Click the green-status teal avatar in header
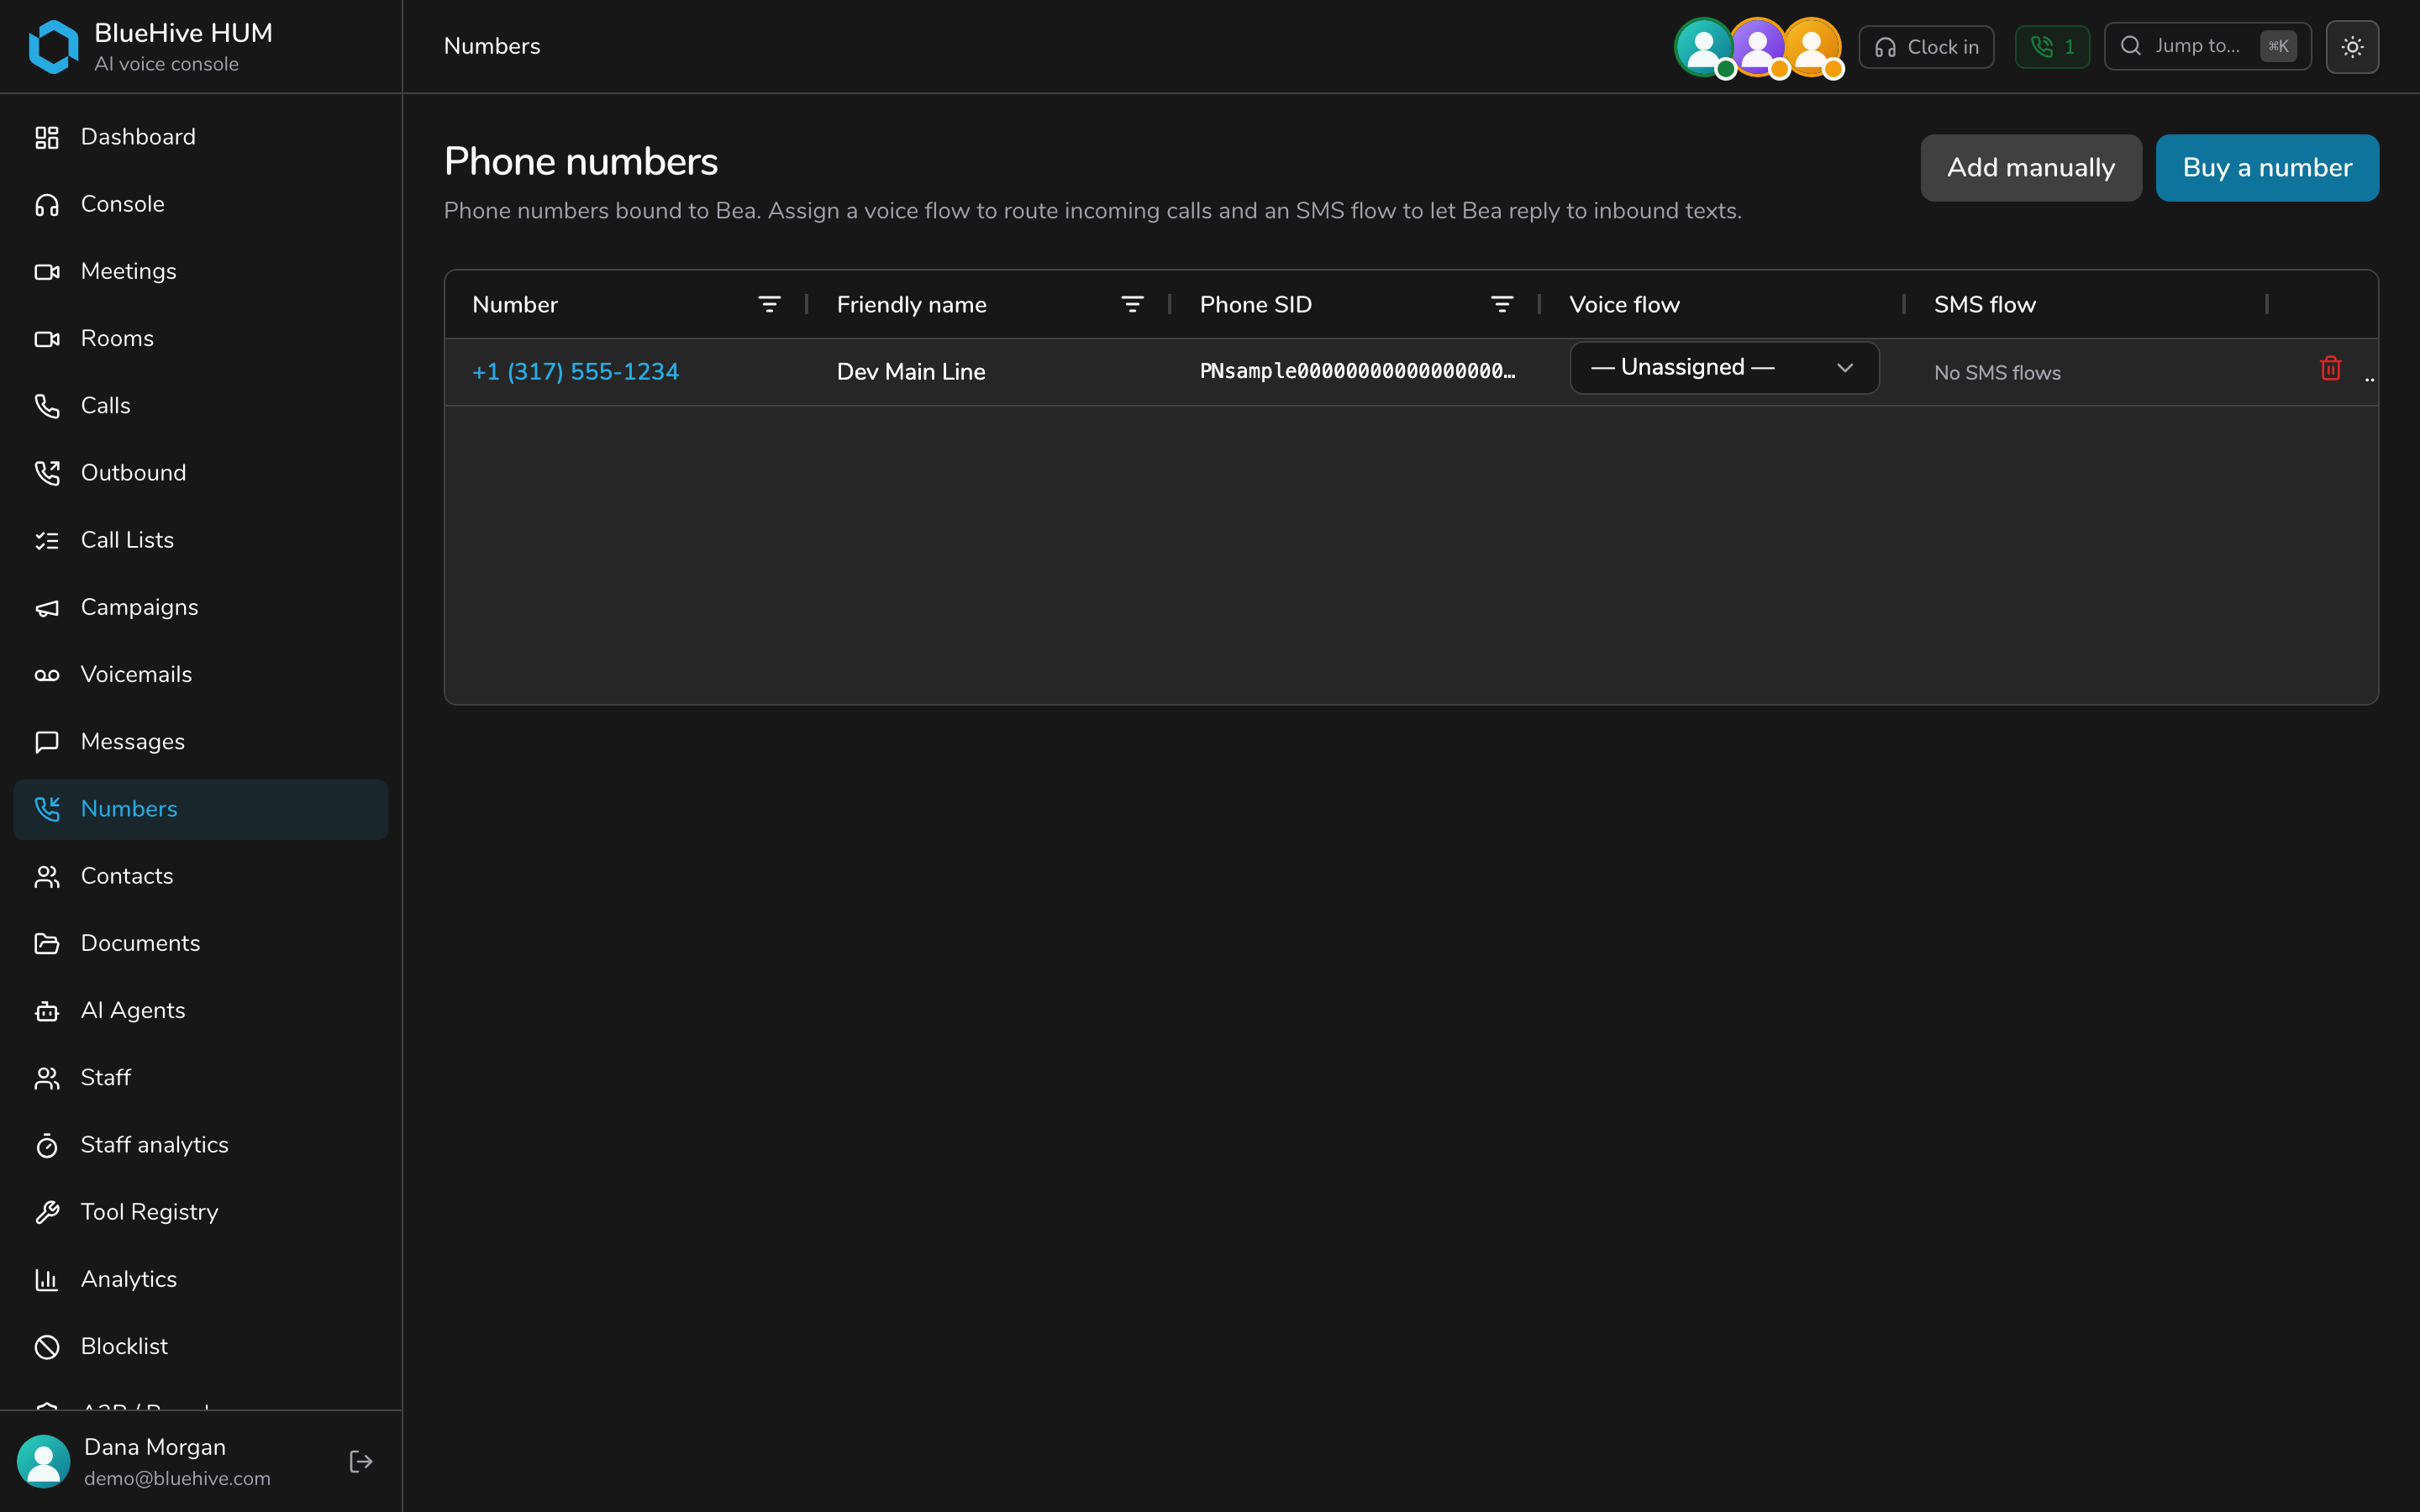Viewport: 2420px width, 1512px height. (1704, 46)
